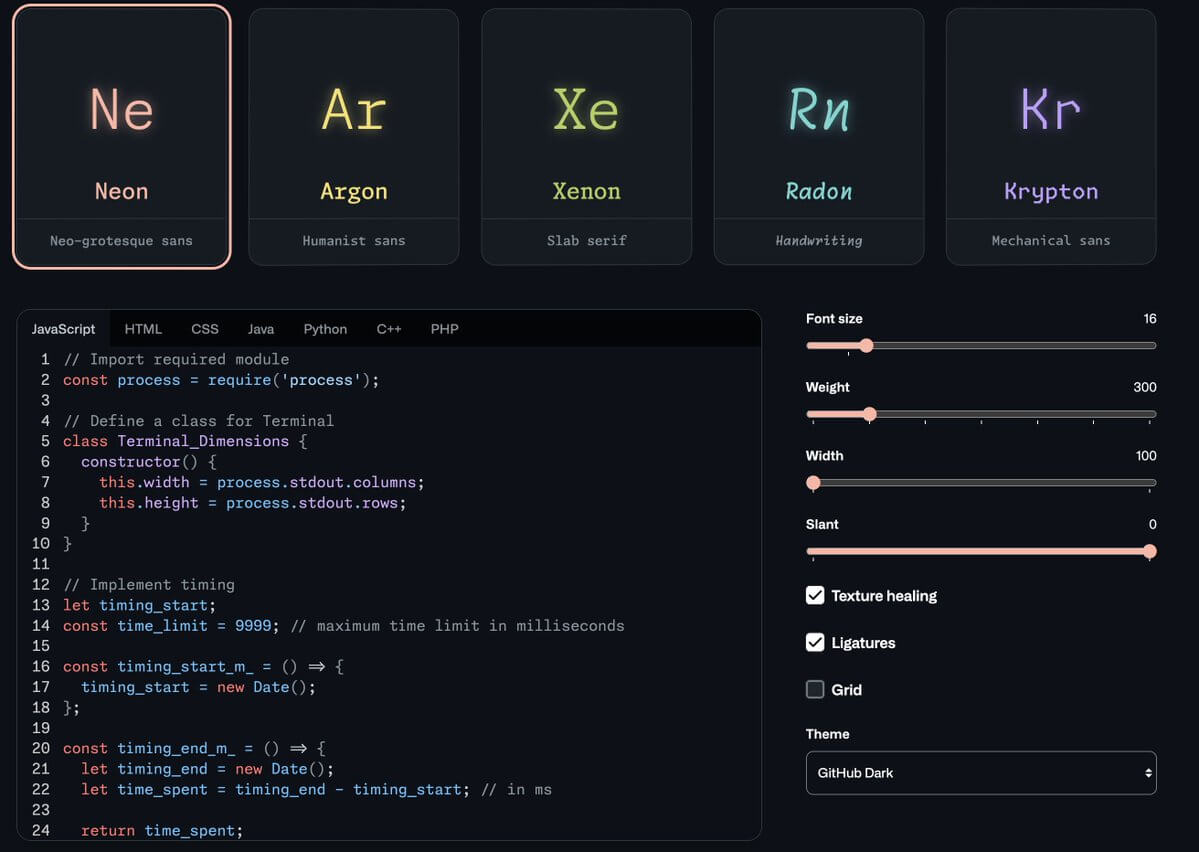The height and width of the screenshot is (852, 1199).
Task: Select the Krypton mechanical sans font card
Action: (x=1050, y=135)
